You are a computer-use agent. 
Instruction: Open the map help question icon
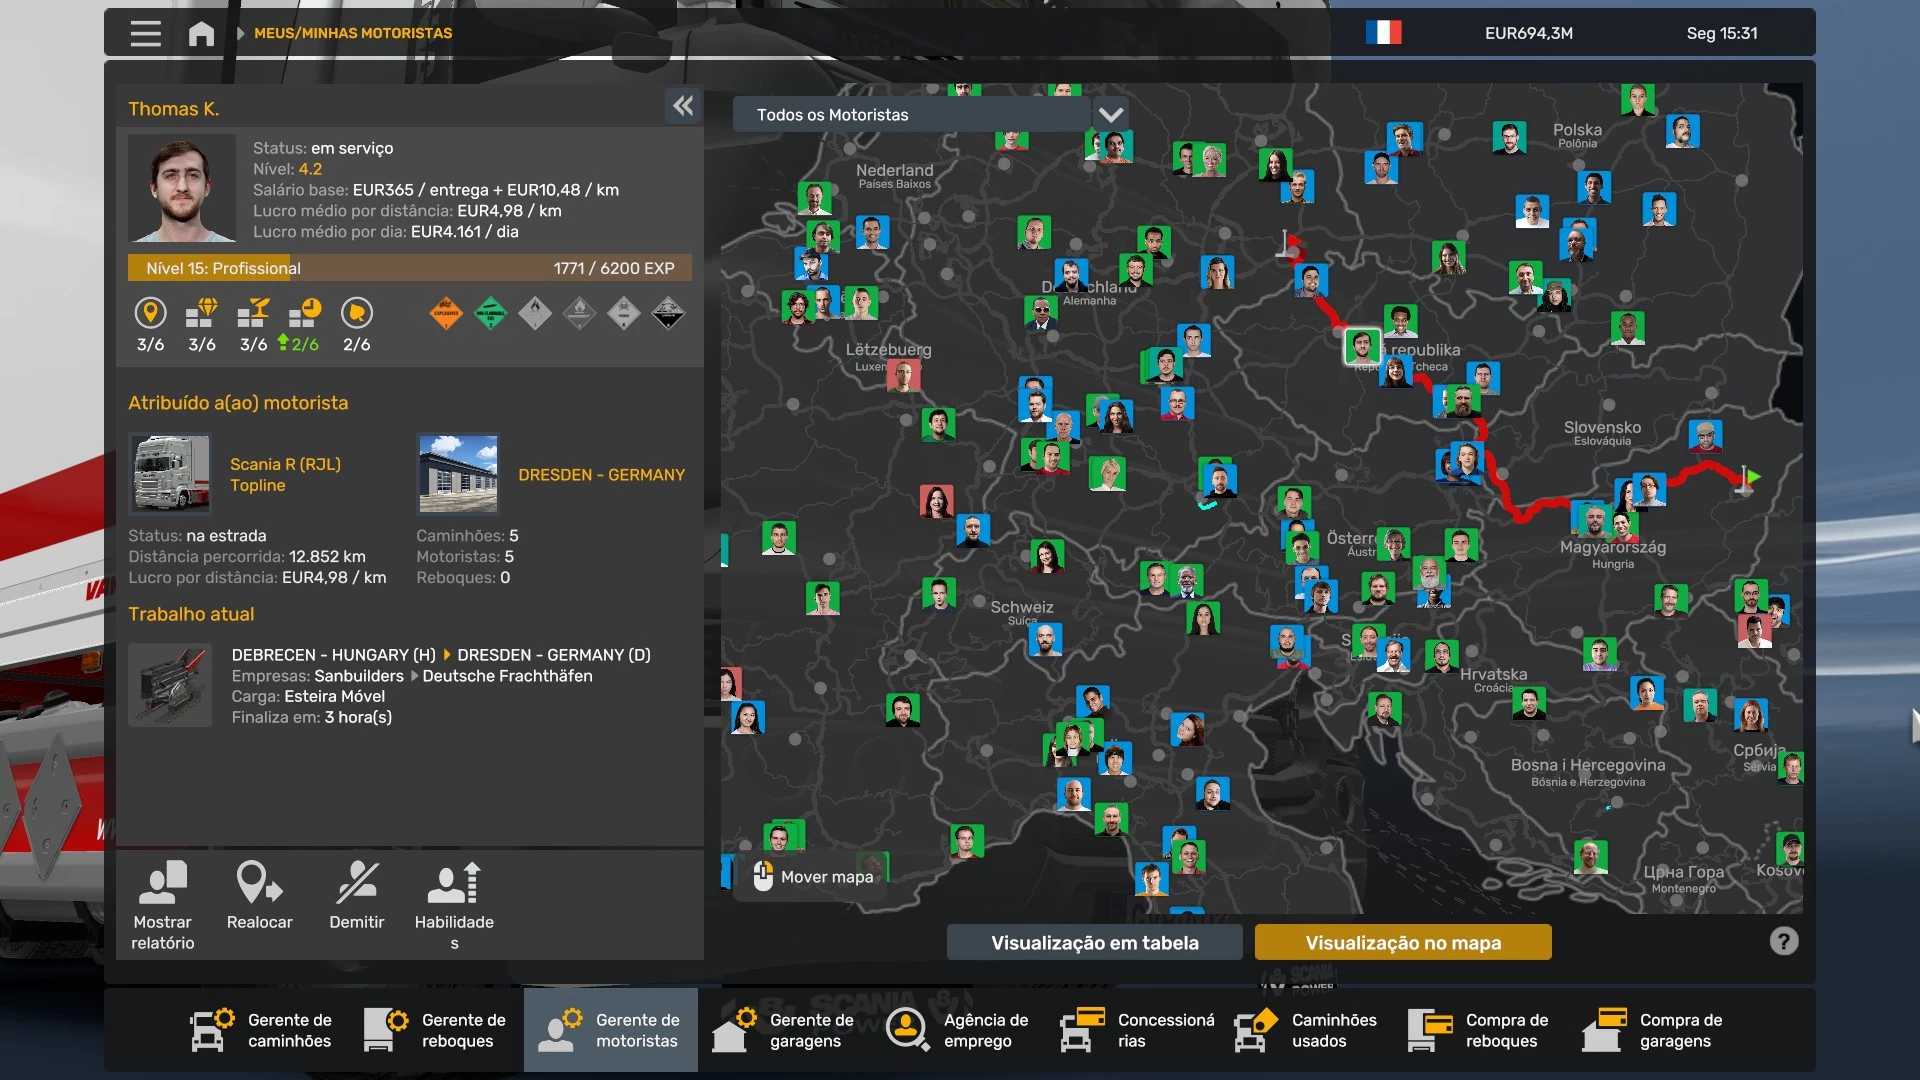click(1784, 941)
